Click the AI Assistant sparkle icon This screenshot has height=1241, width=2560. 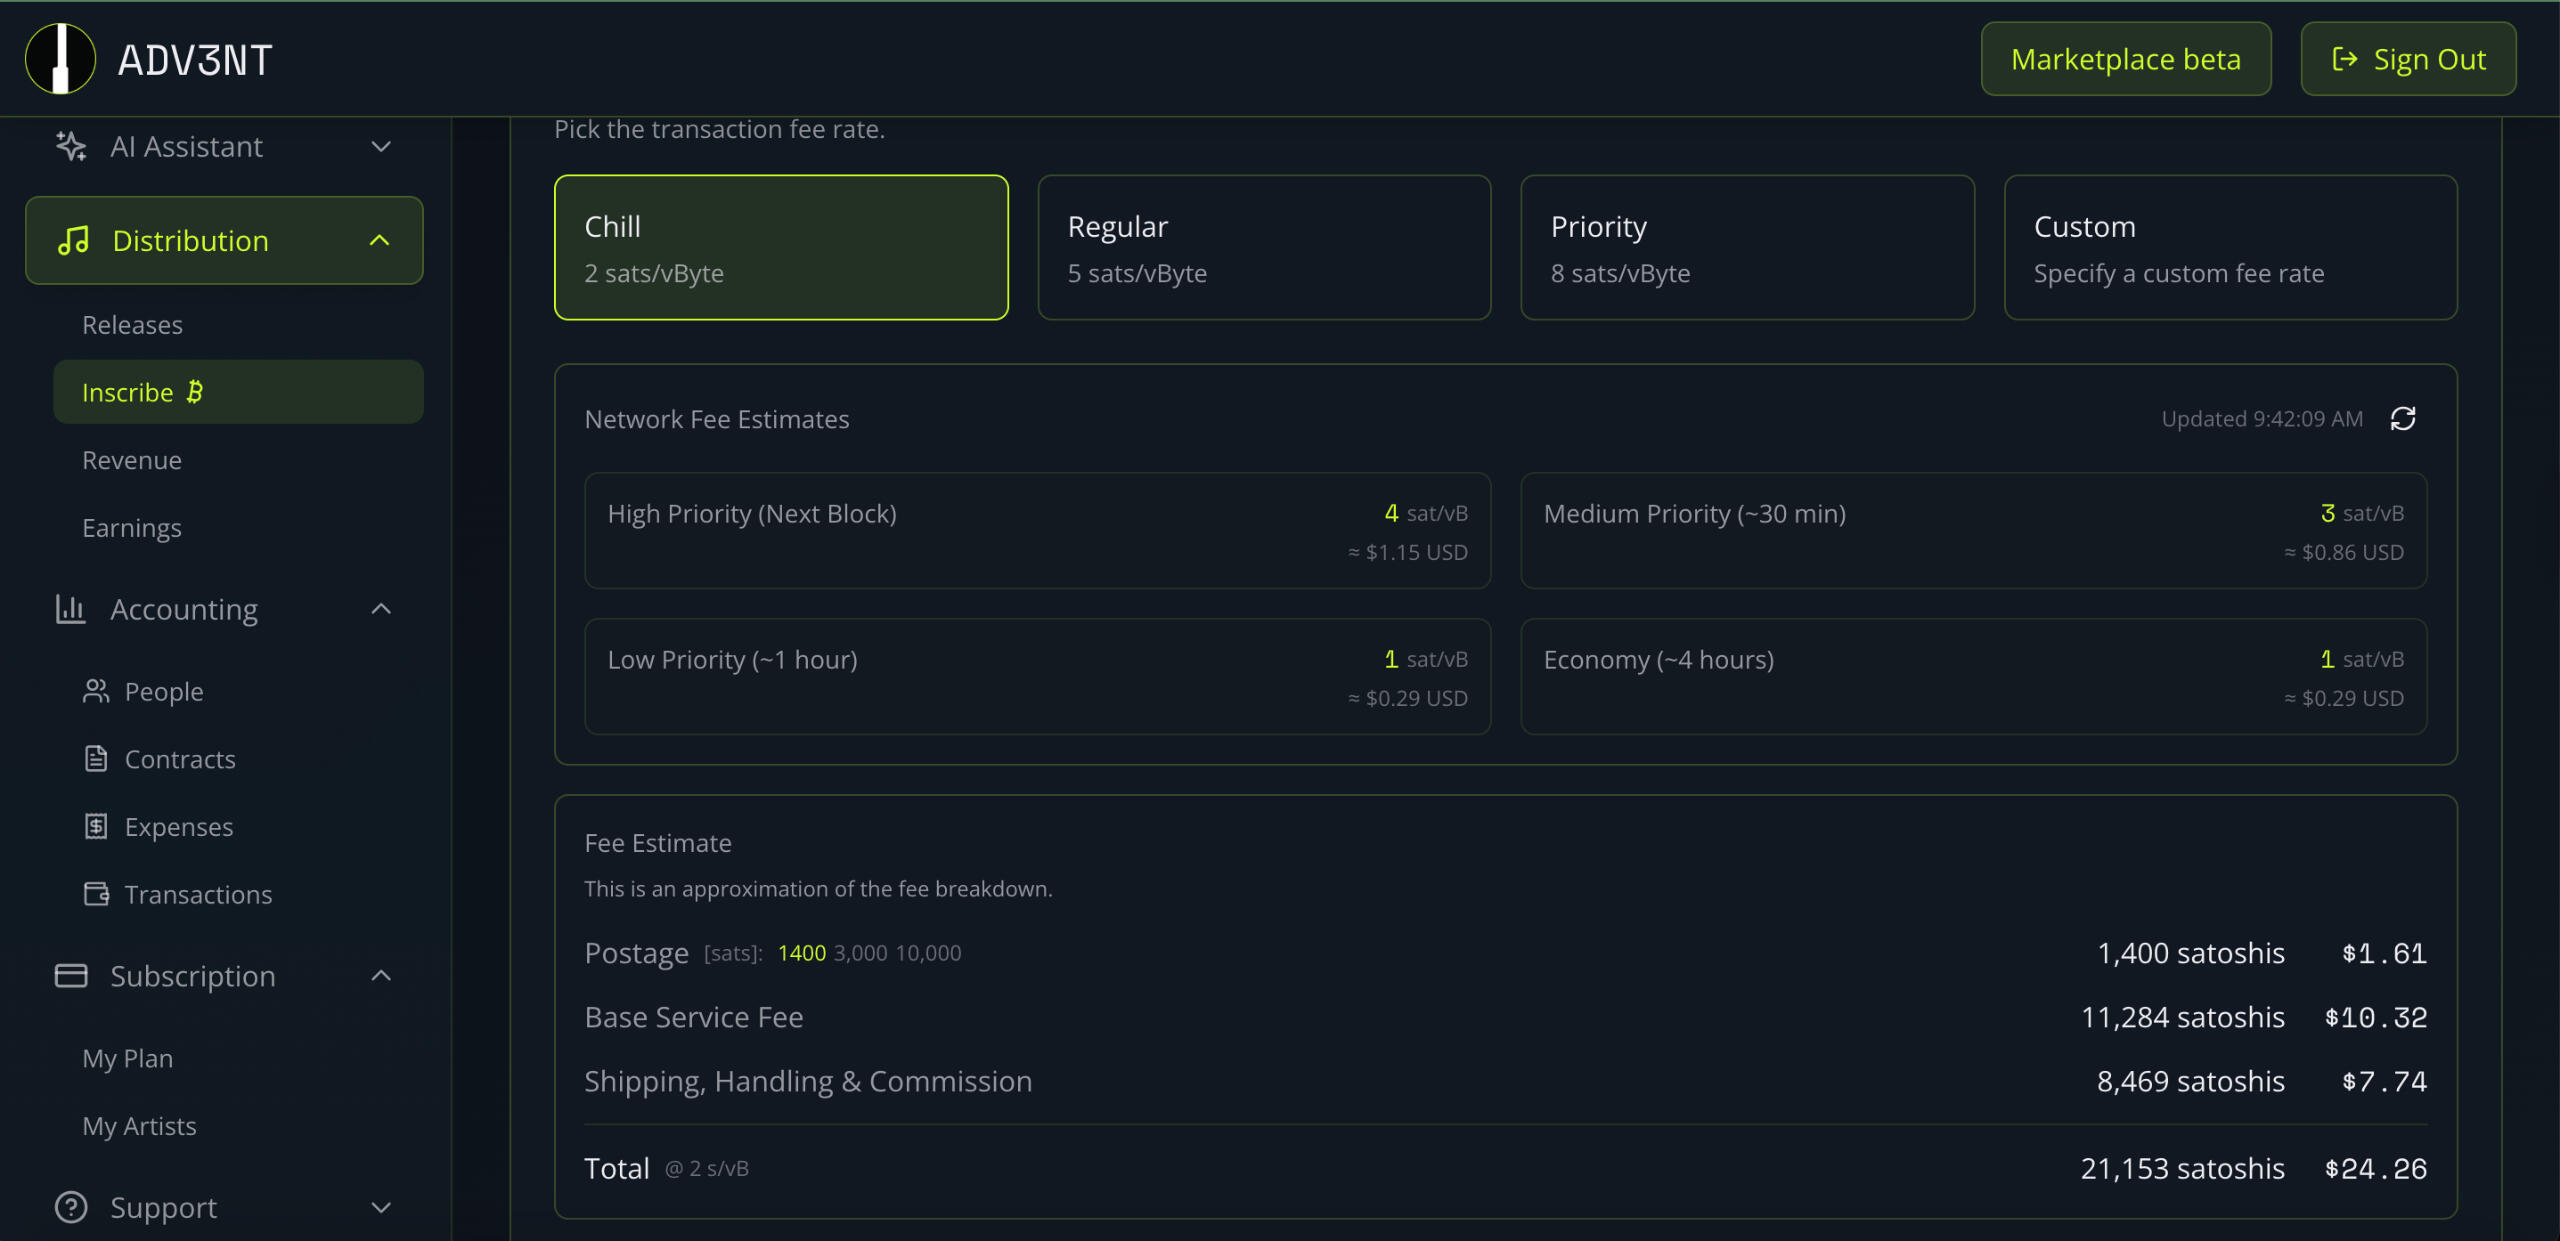[x=71, y=147]
